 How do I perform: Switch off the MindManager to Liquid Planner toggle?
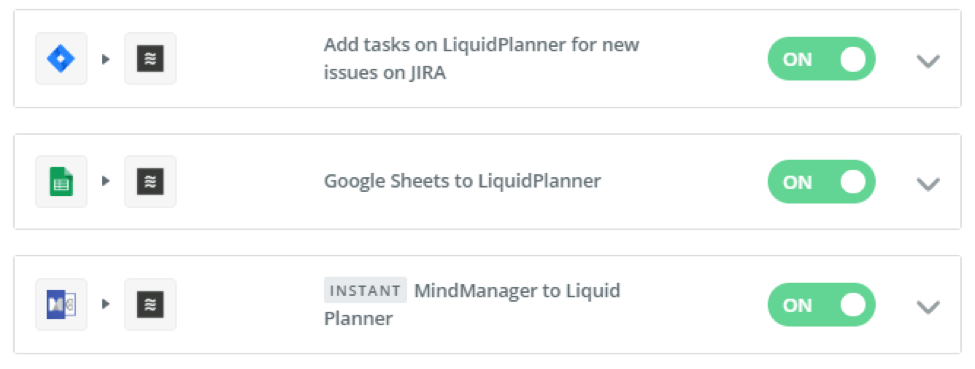click(821, 305)
